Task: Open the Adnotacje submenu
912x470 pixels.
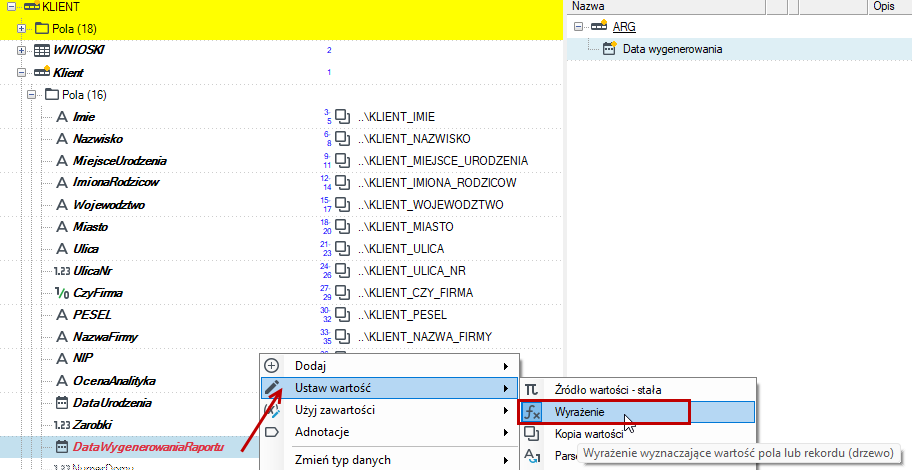Action: pyautogui.click(x=388, y=432)
